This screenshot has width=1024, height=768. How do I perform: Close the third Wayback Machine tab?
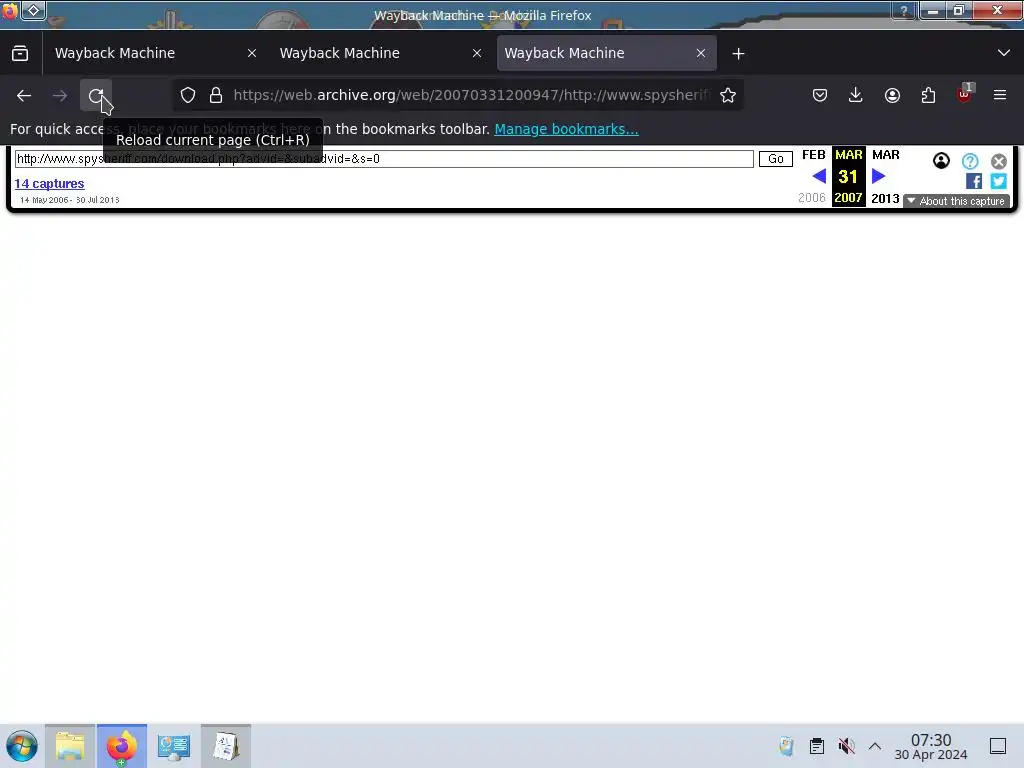[701, 53]
